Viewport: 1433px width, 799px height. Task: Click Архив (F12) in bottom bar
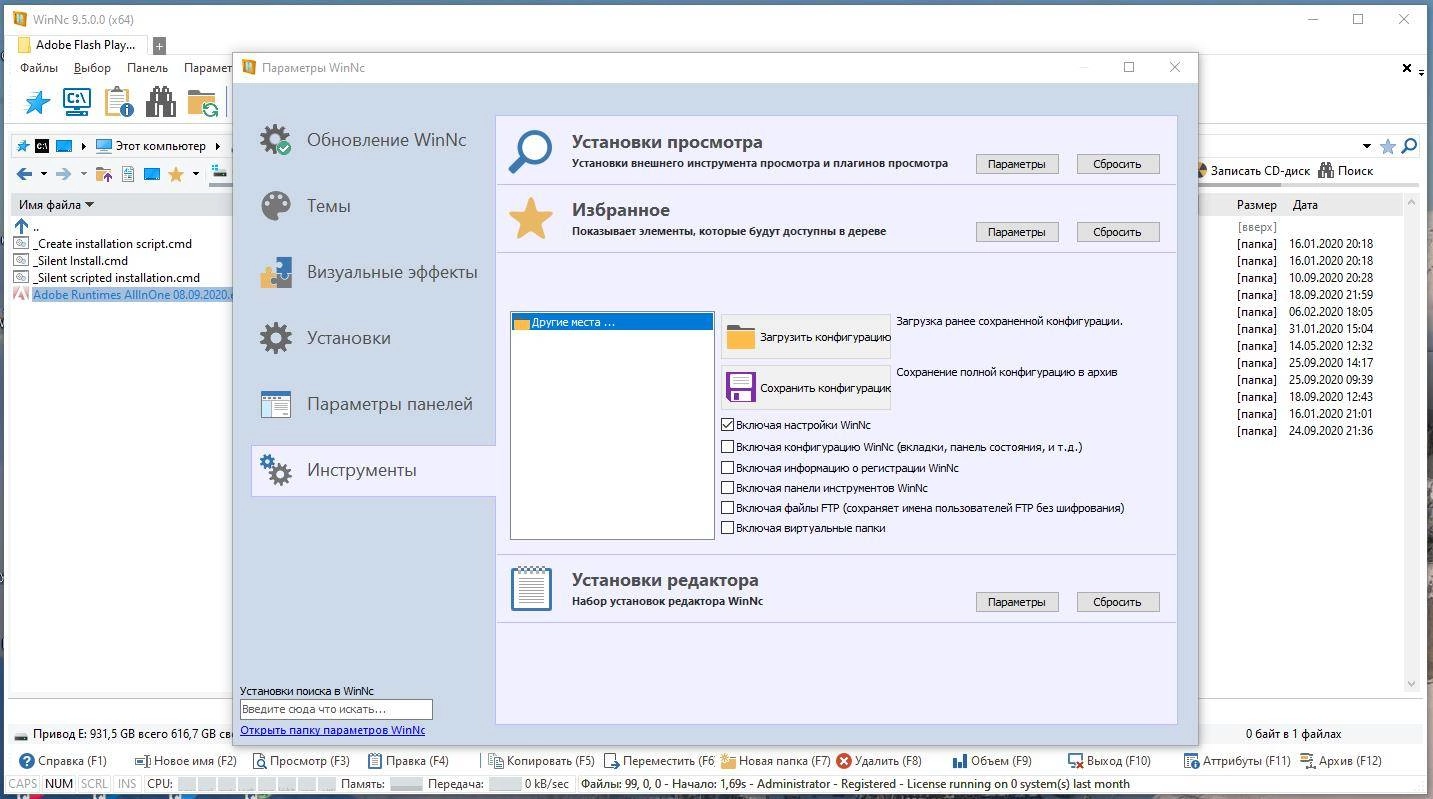click(x=1340, y=761)
